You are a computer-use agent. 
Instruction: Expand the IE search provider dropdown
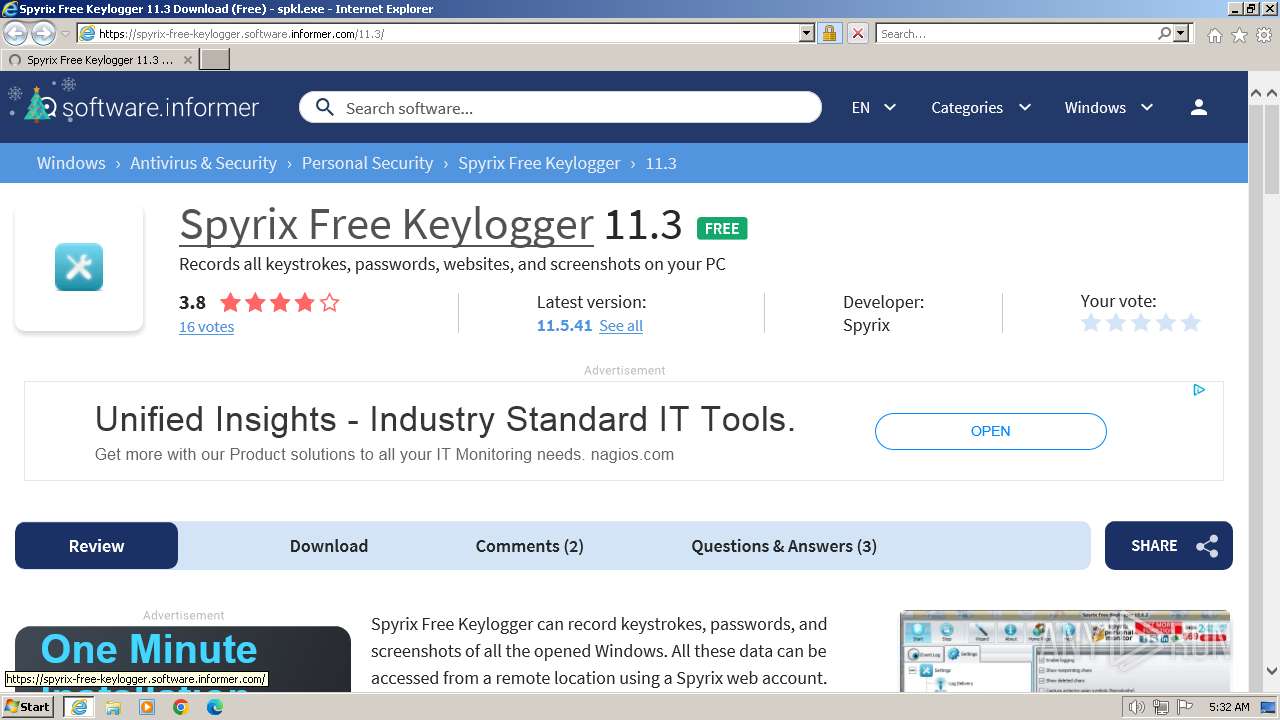pos(1181,34)
